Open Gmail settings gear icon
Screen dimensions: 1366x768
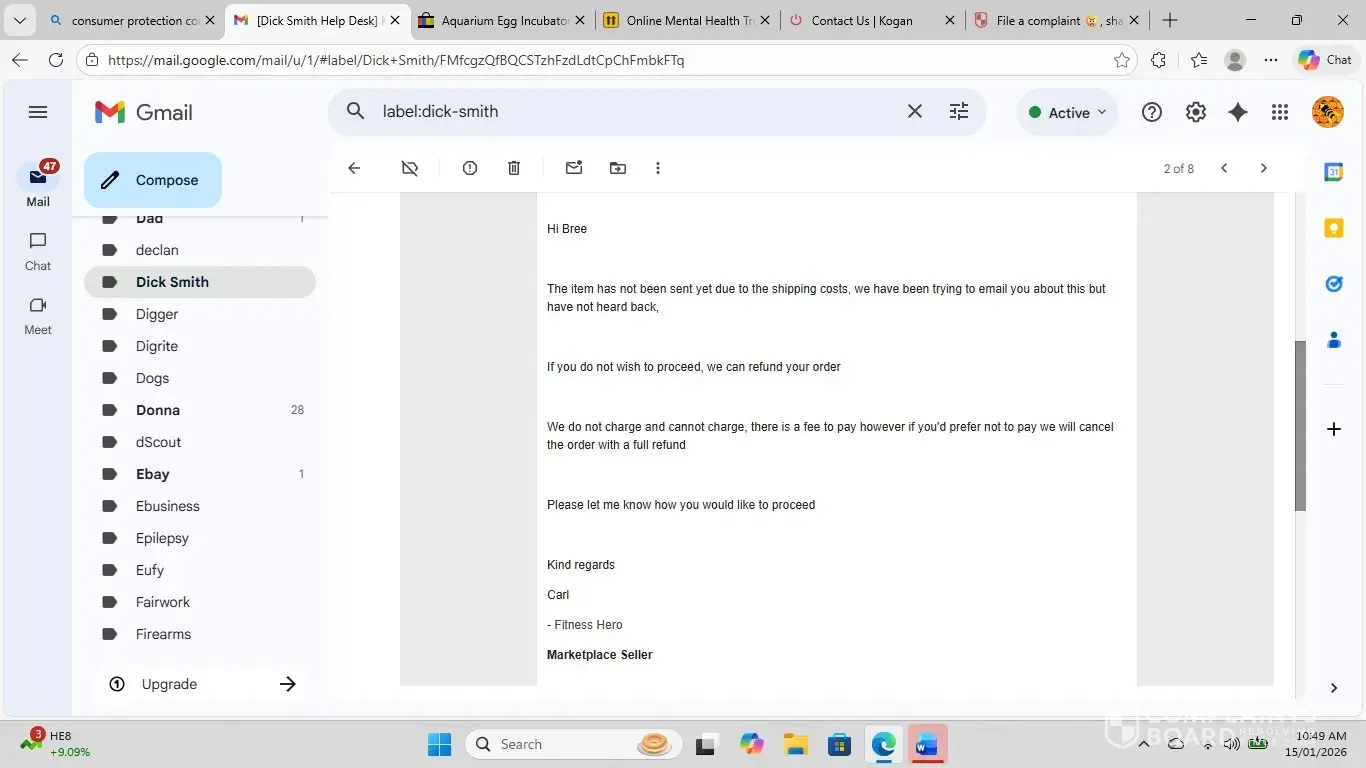click(x=1196, y=112)
